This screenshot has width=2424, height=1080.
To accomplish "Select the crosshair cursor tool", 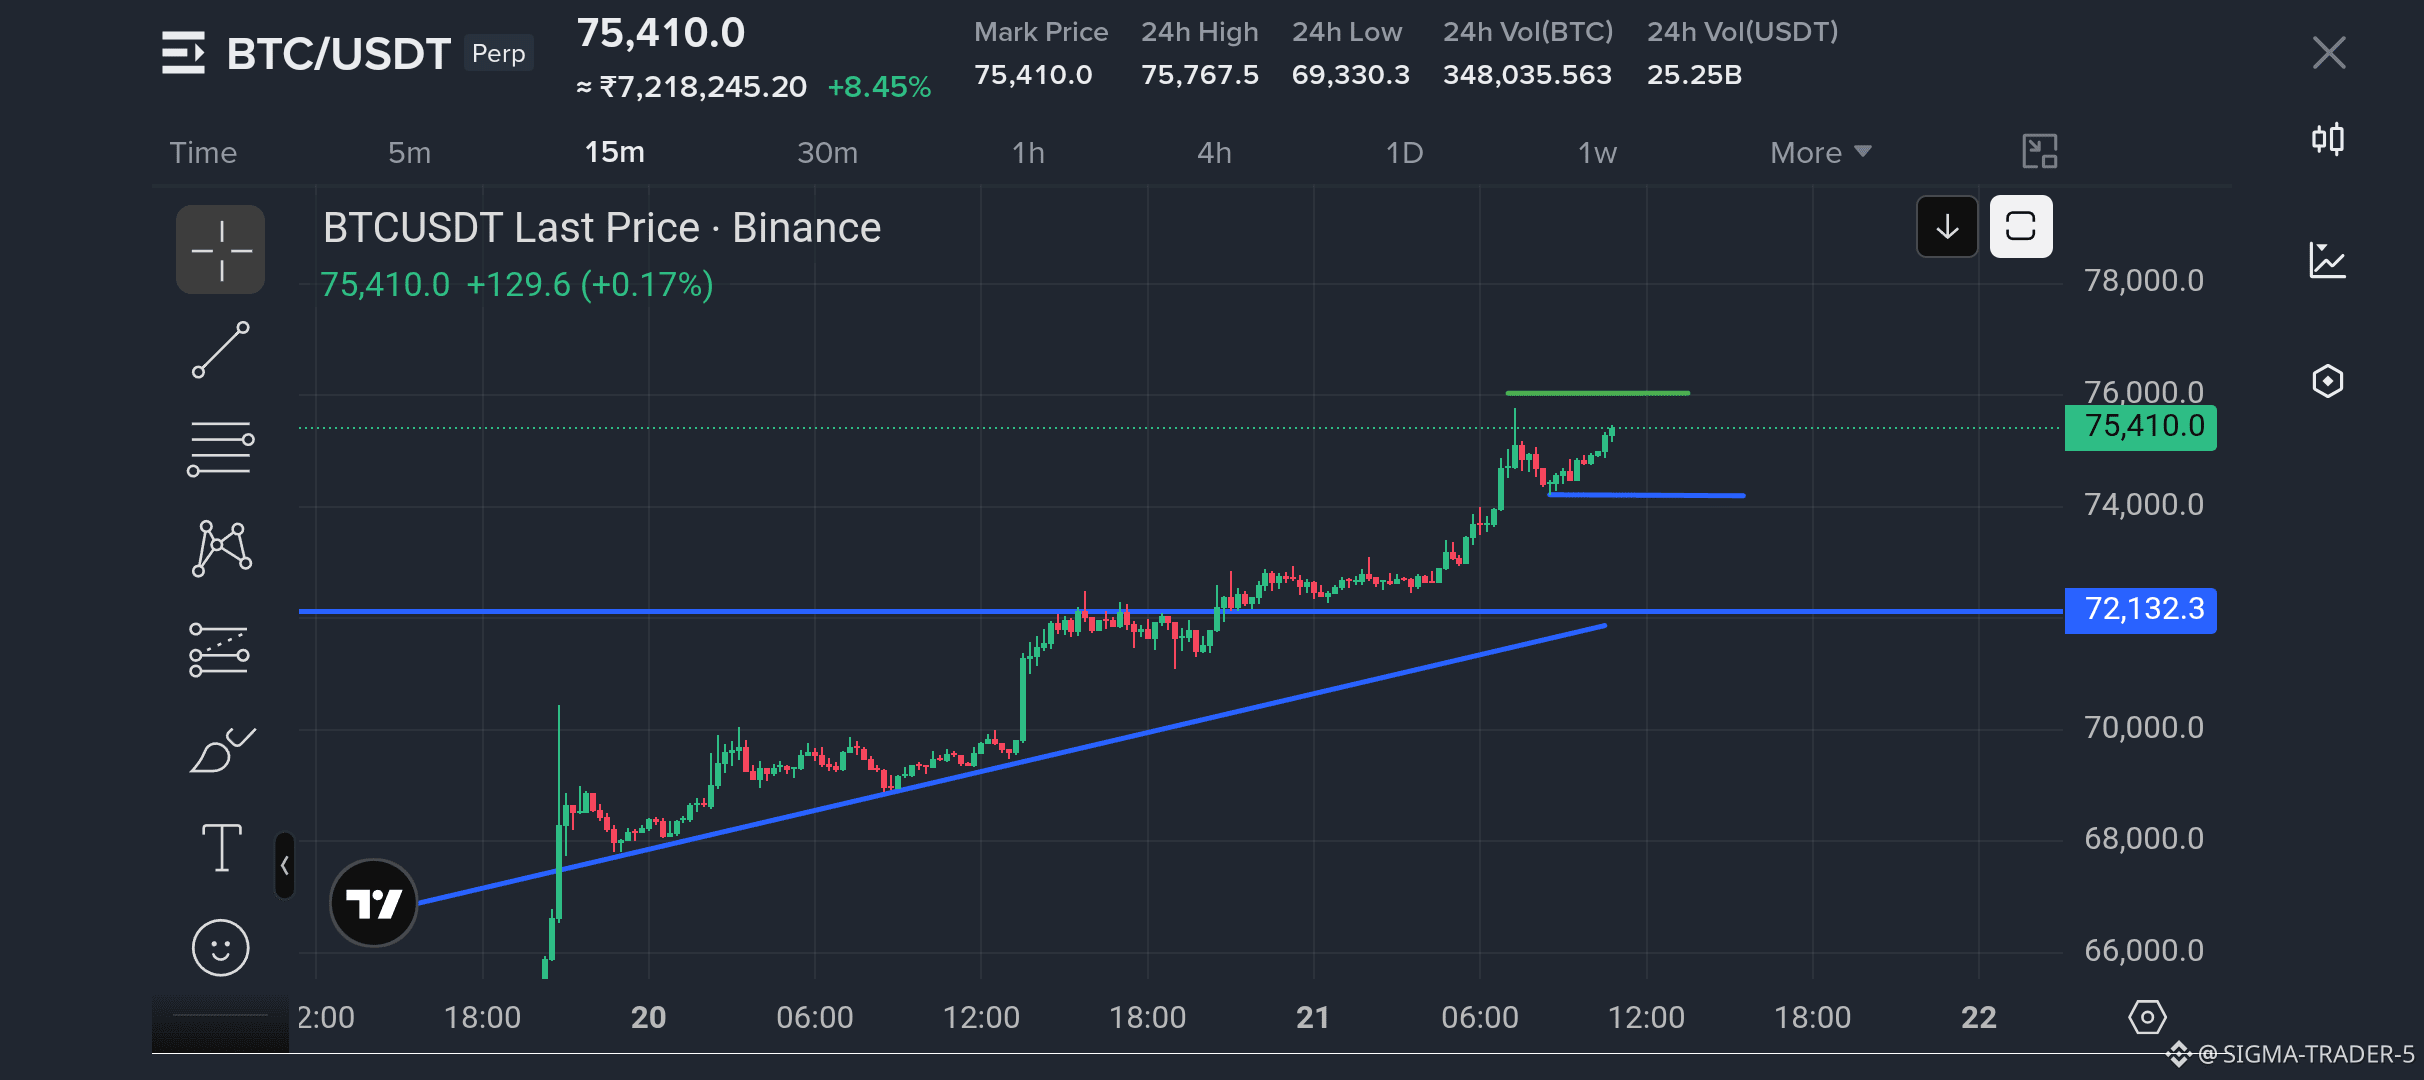I will (221, 250).
